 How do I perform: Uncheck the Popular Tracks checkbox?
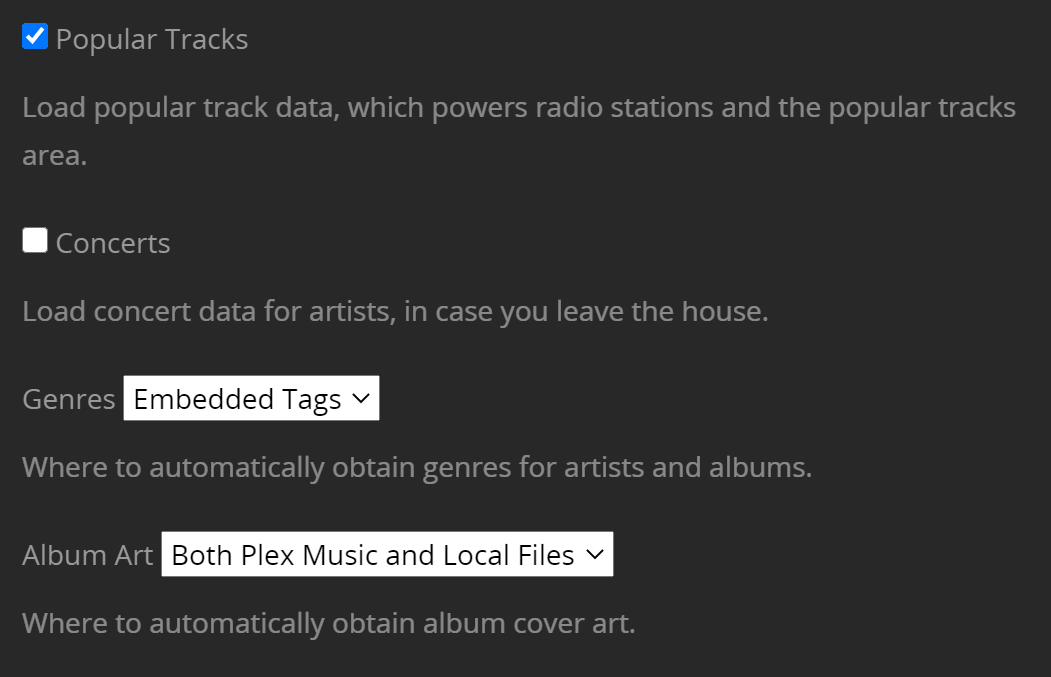pyautogui.click(x=35, y=38)
